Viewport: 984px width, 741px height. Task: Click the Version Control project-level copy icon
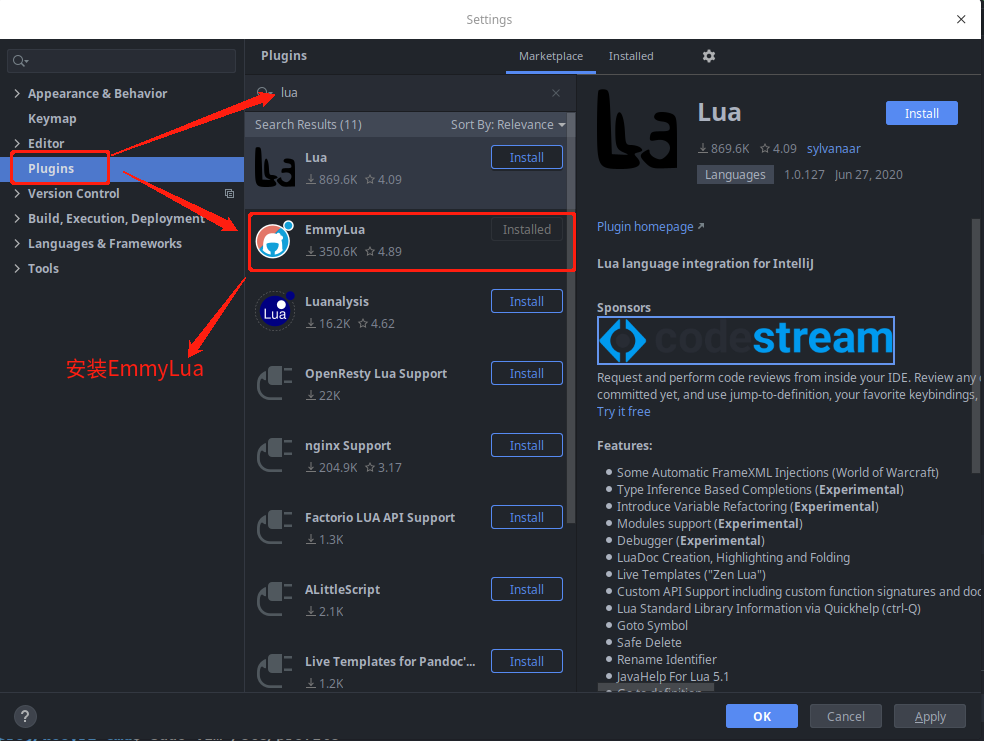coord(229,194)
